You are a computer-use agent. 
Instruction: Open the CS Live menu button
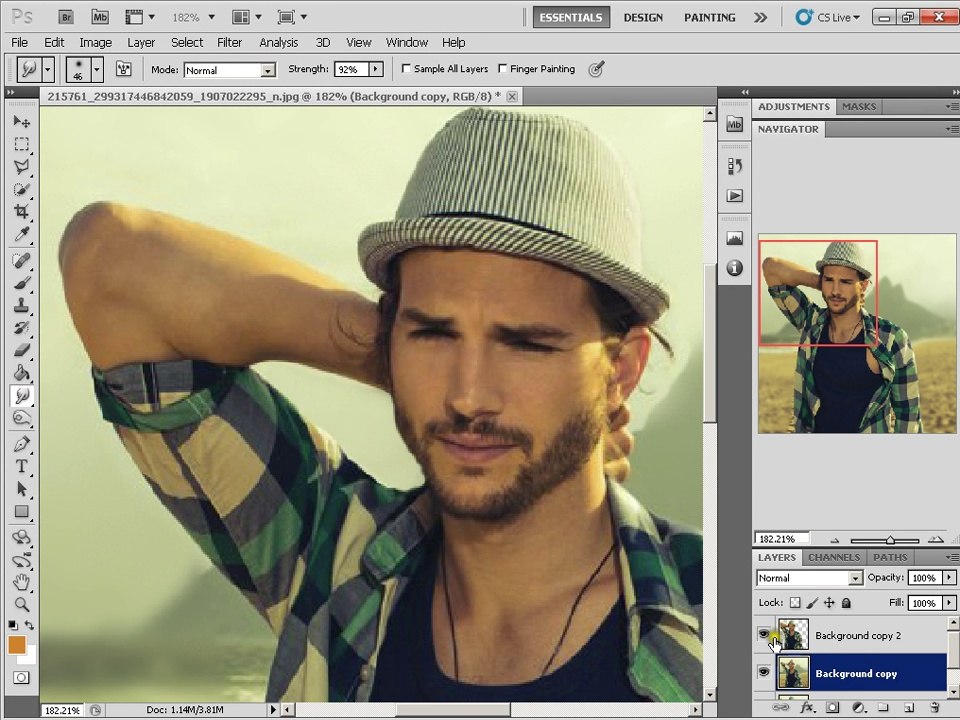pos(828,17)
